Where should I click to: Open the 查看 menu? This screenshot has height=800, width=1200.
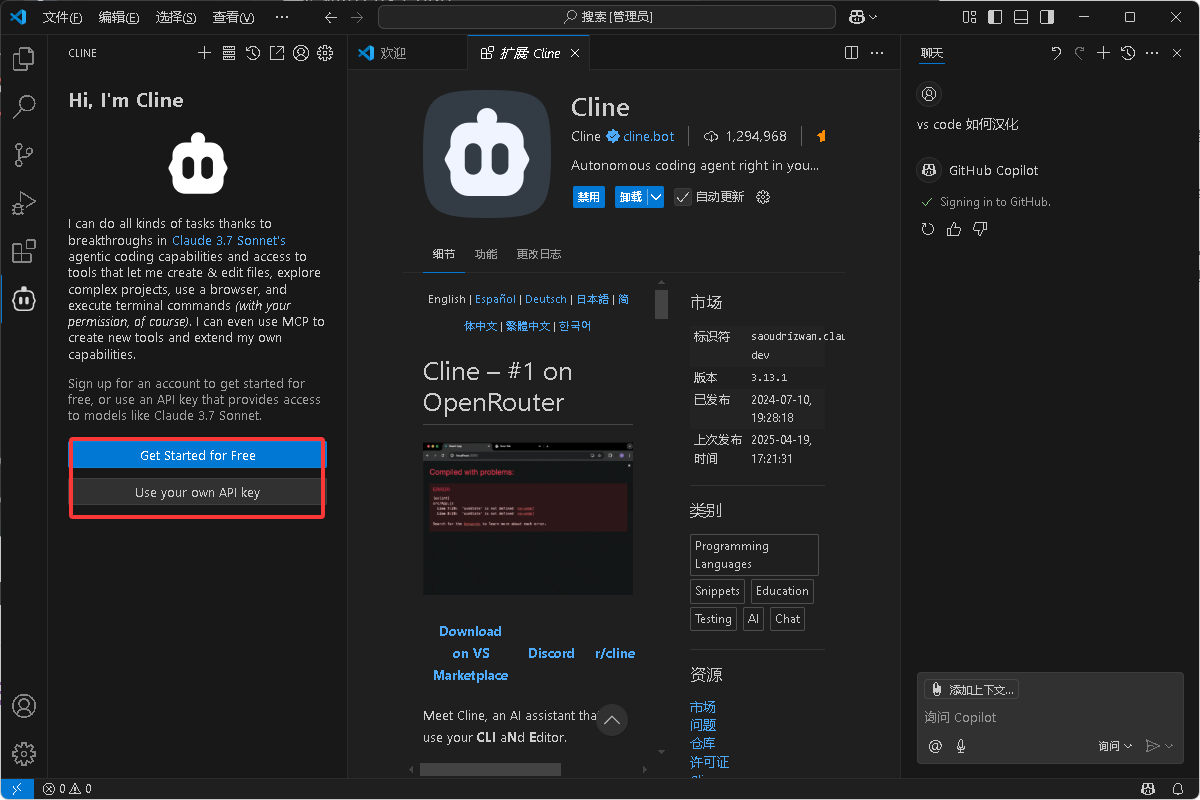click(x=233, y=17)
